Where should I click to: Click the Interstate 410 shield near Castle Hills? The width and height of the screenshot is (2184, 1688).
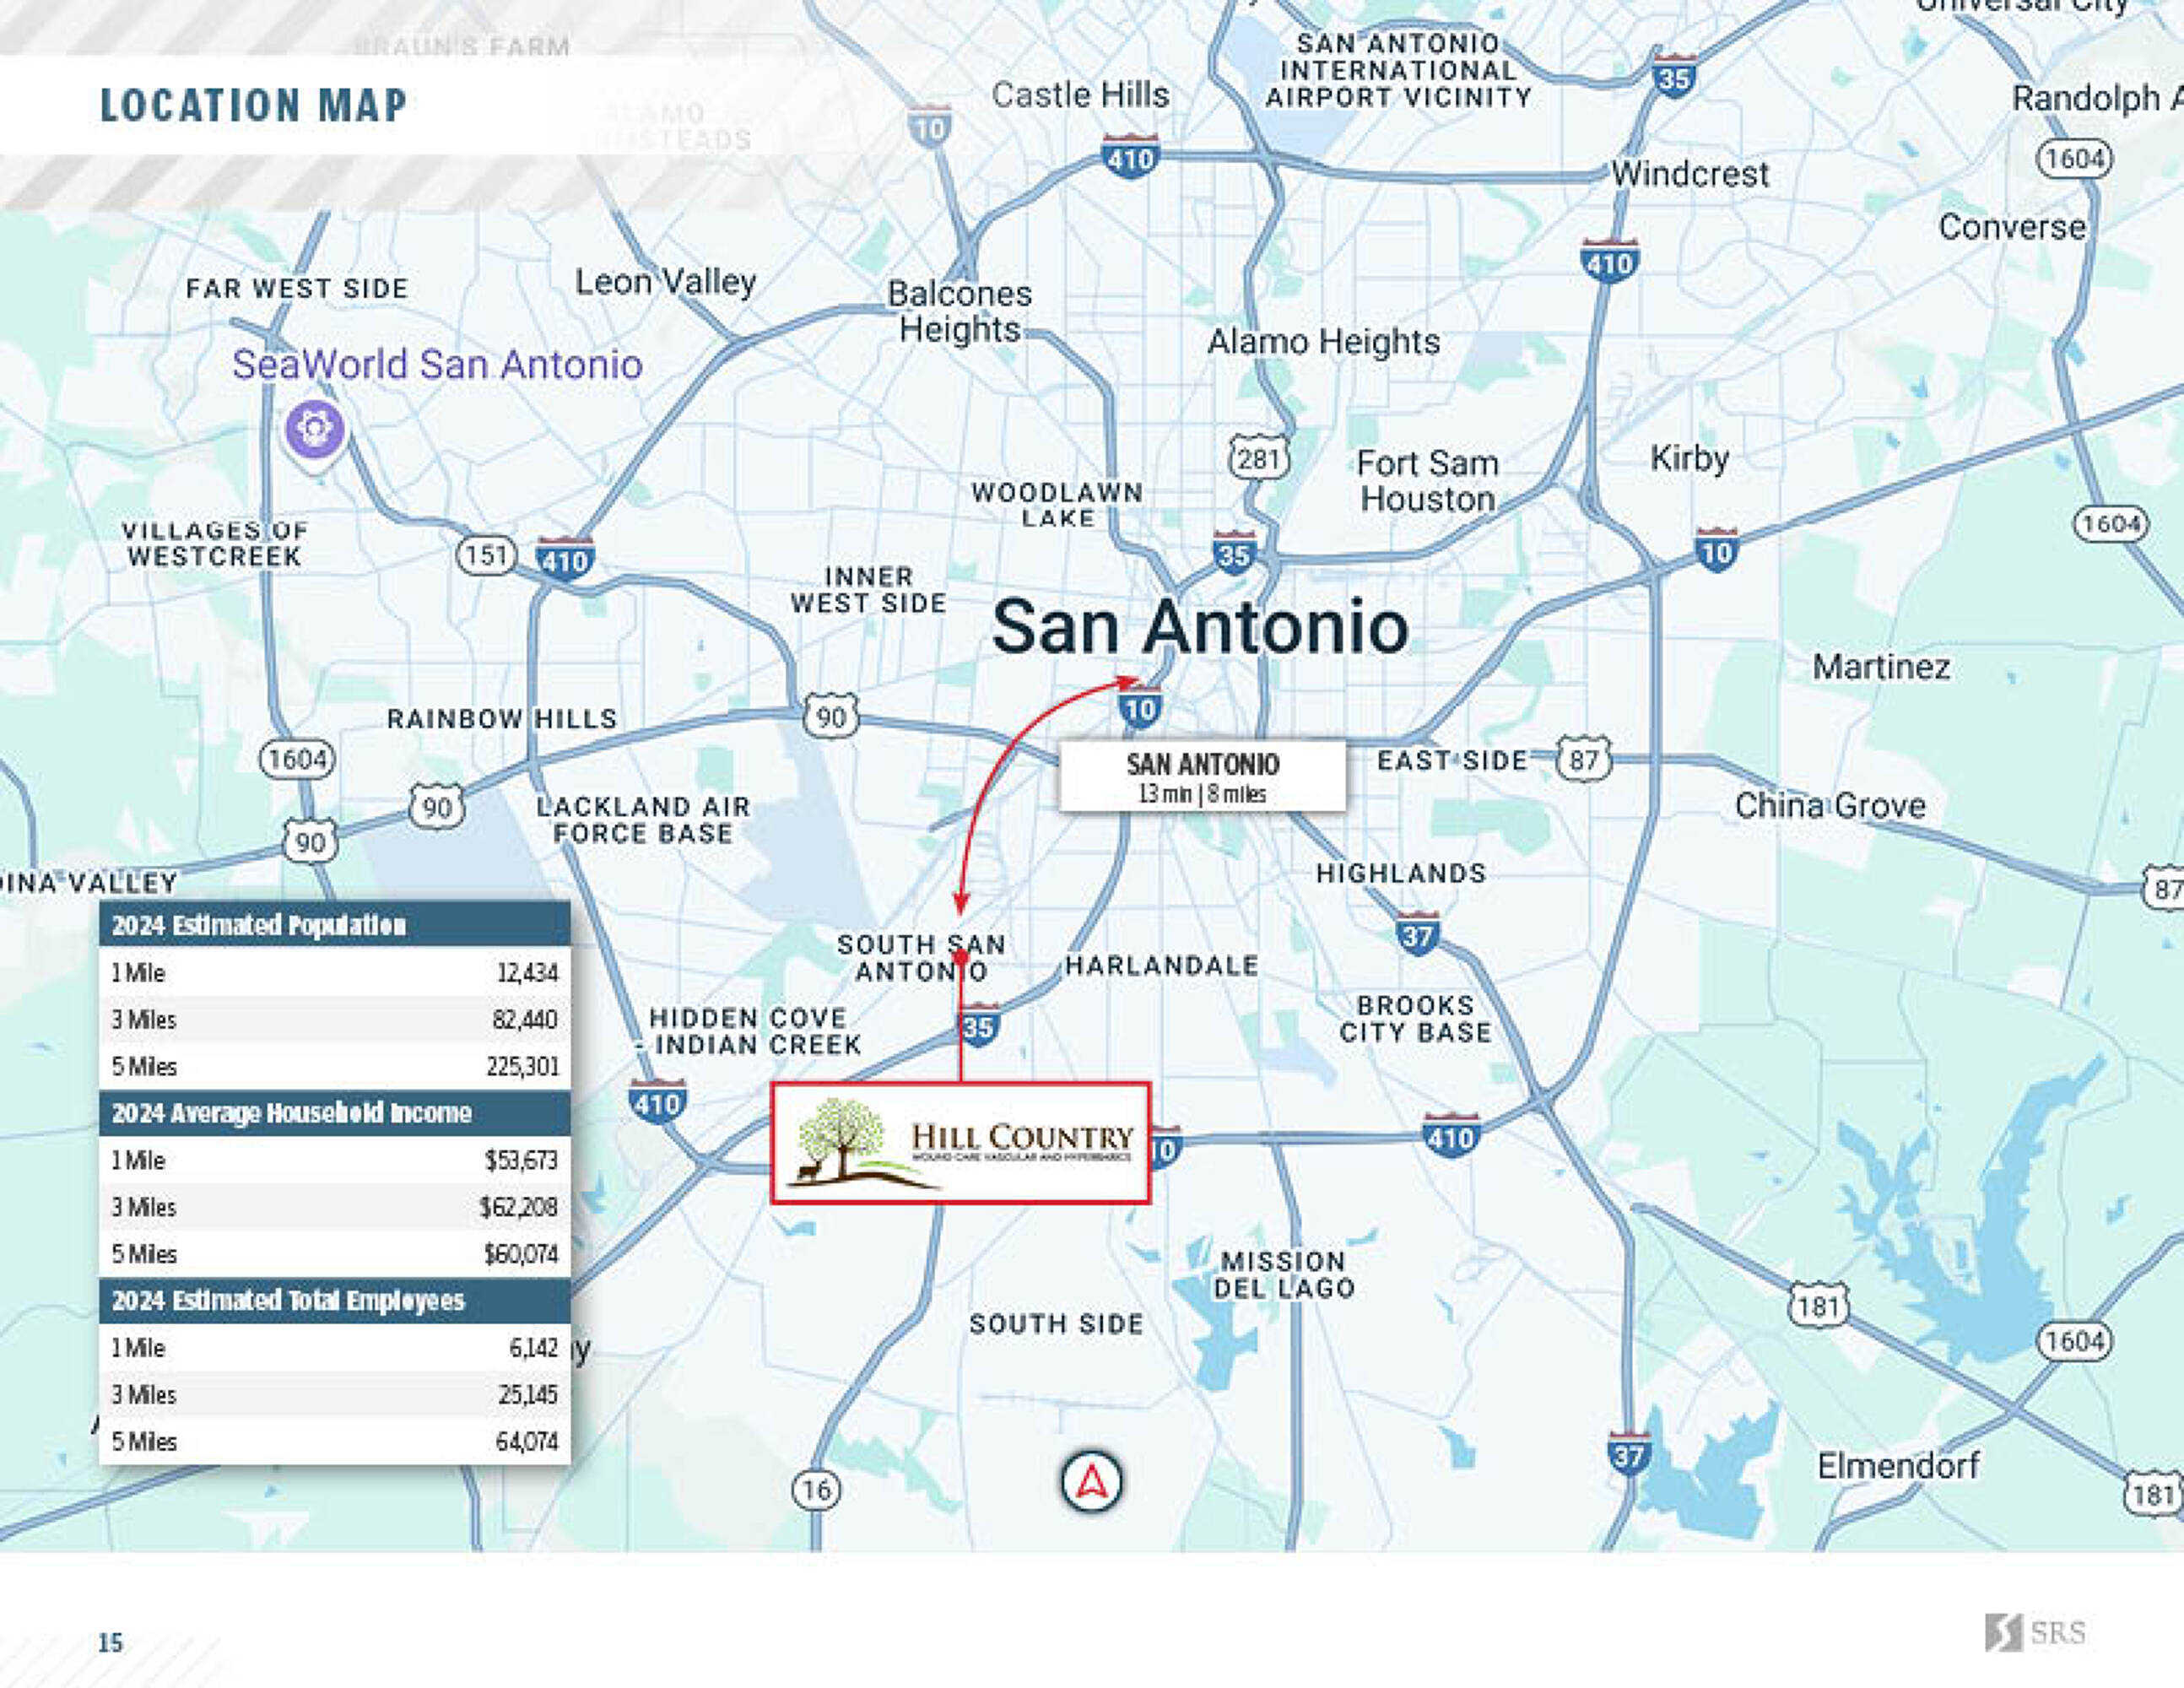coord(1130,157)
